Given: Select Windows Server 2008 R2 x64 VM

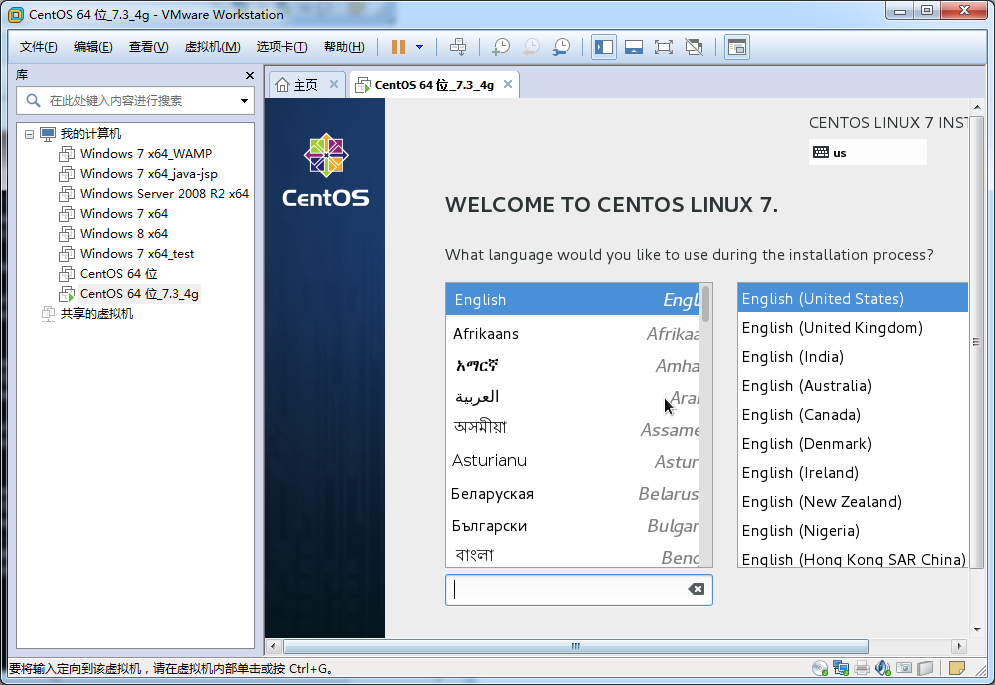Looking at the screenshot, I should pyautogui.click(x=164, y=194).
